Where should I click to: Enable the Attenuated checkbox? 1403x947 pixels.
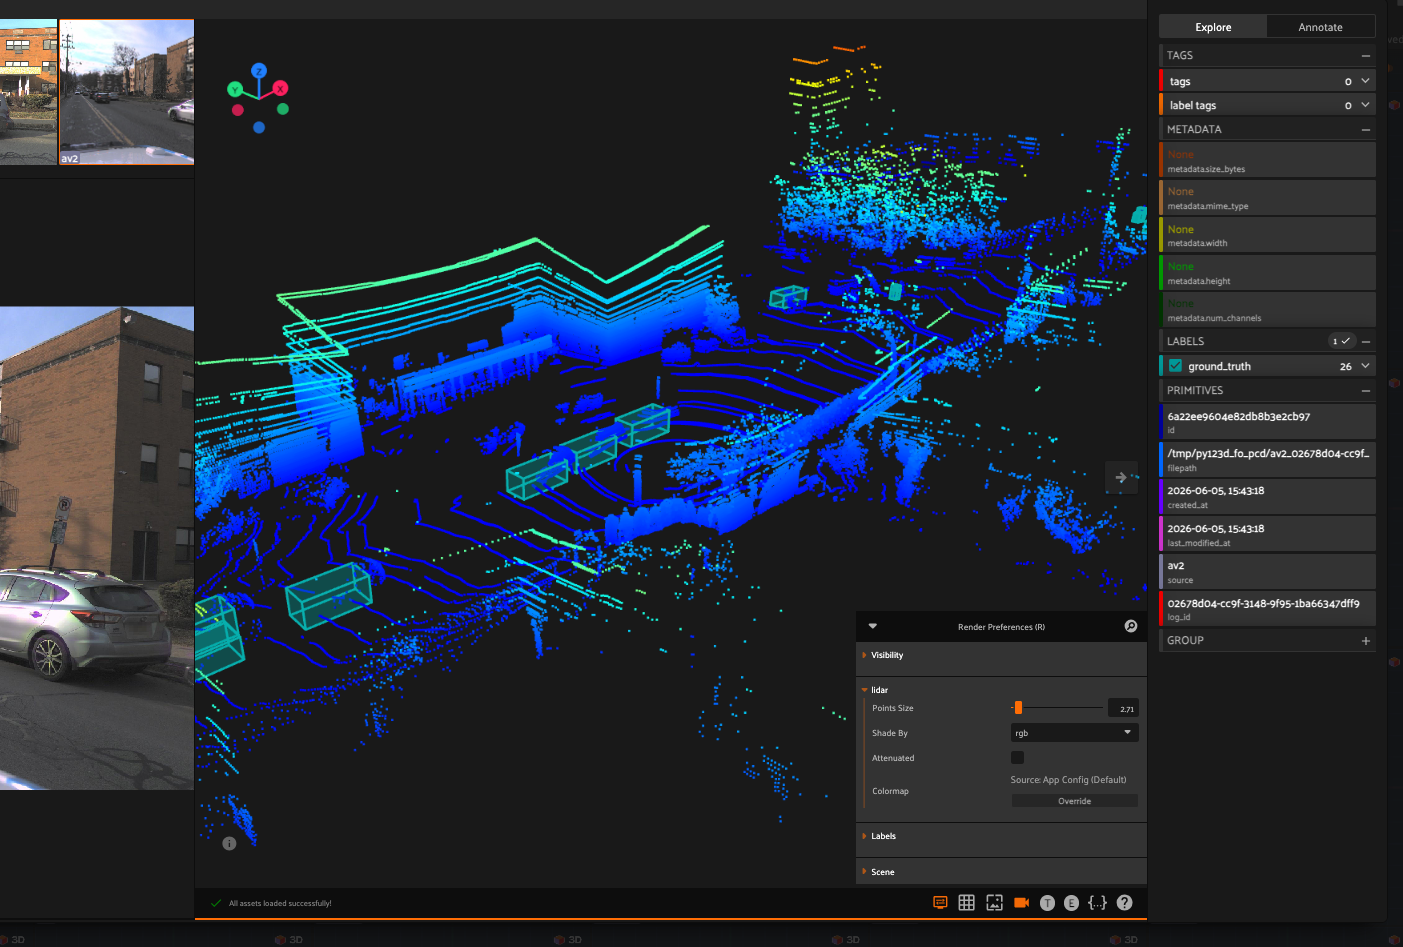tap(1017, 757)
